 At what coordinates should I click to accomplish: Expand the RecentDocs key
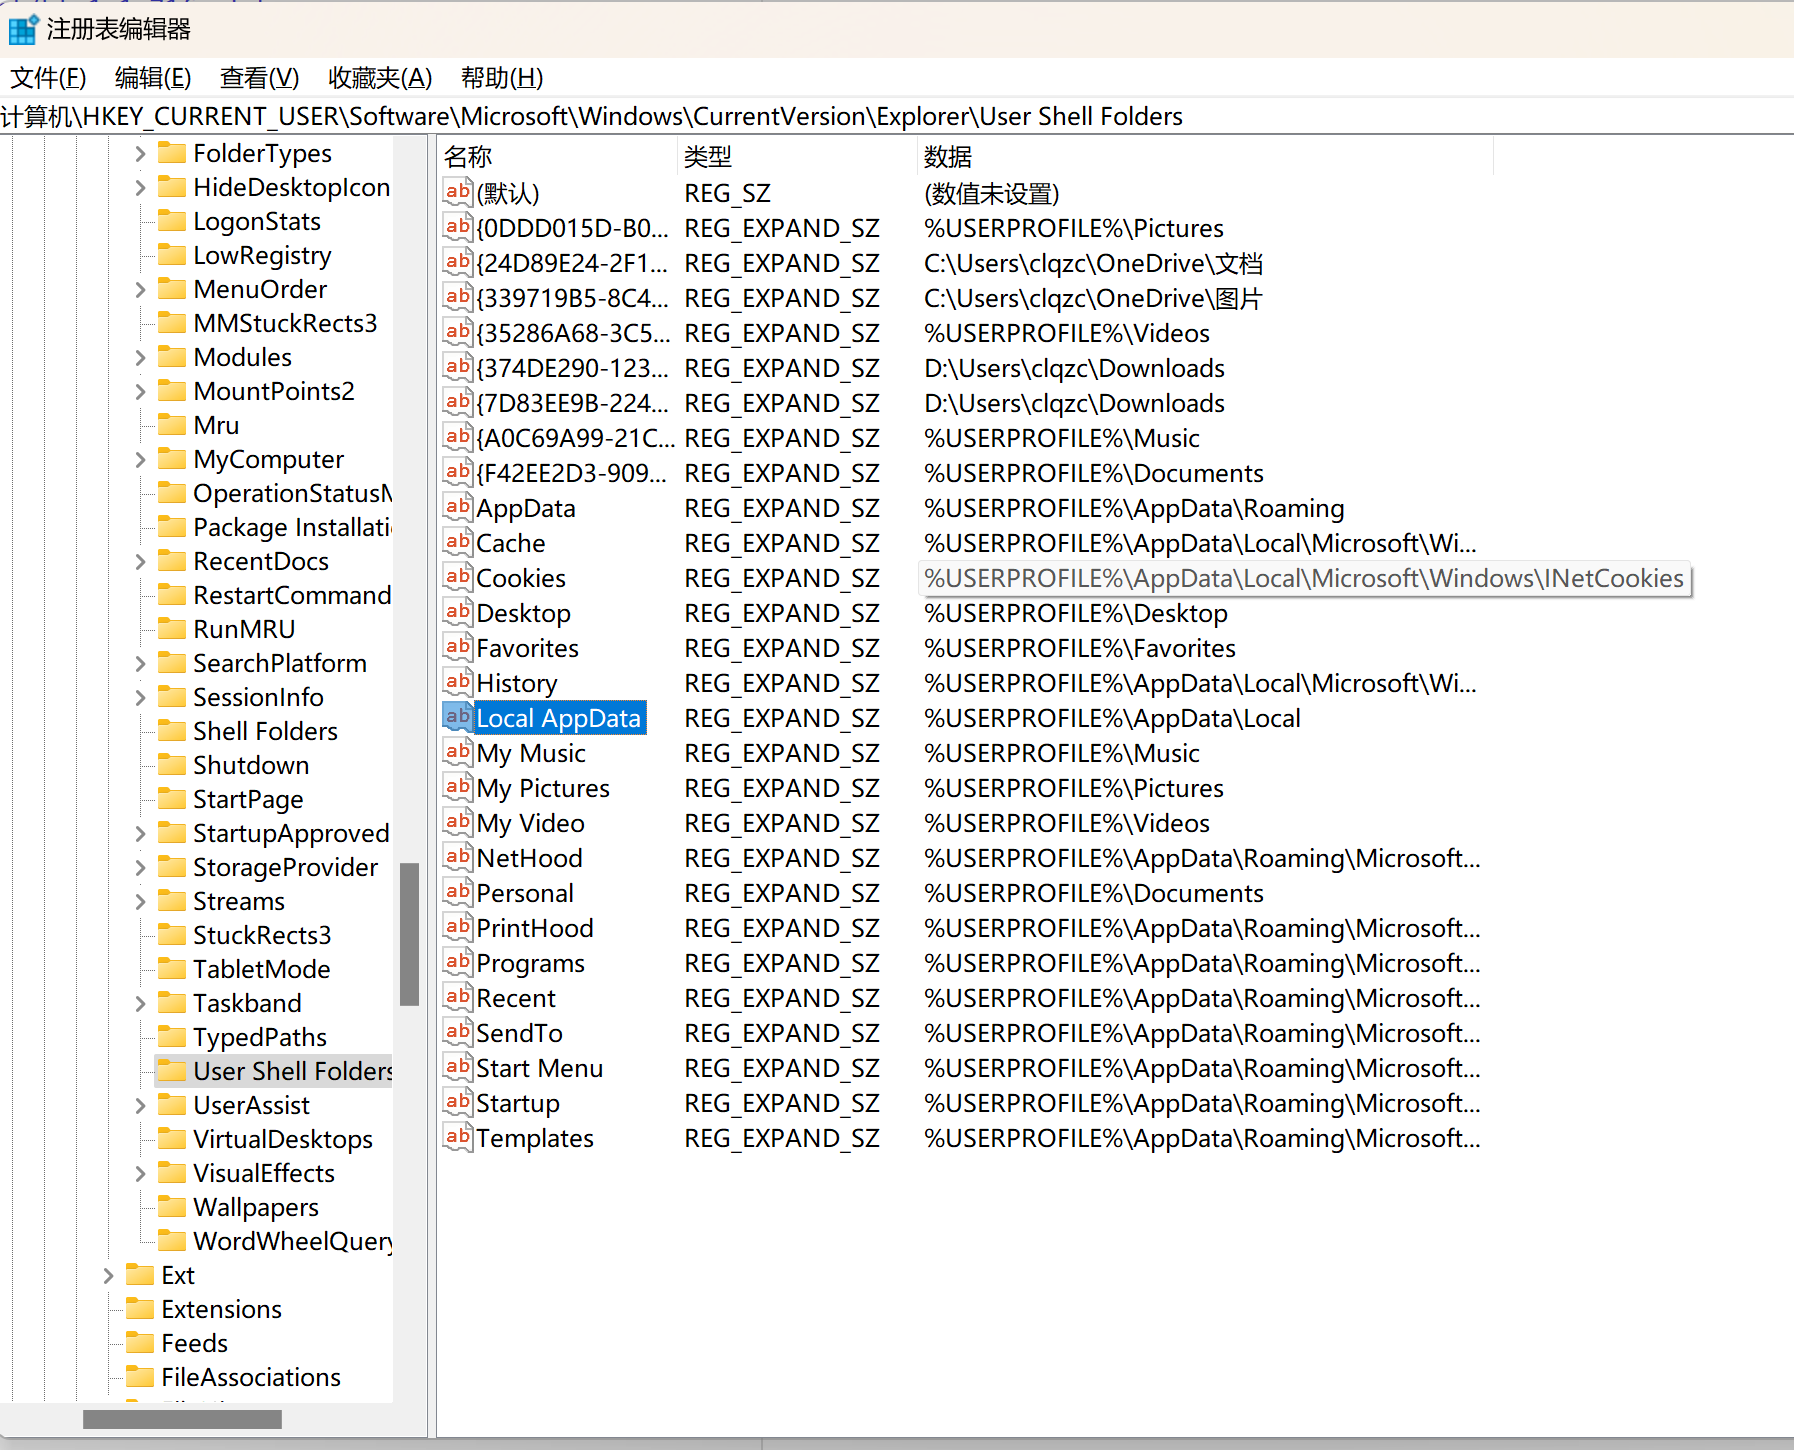point(140,561)
